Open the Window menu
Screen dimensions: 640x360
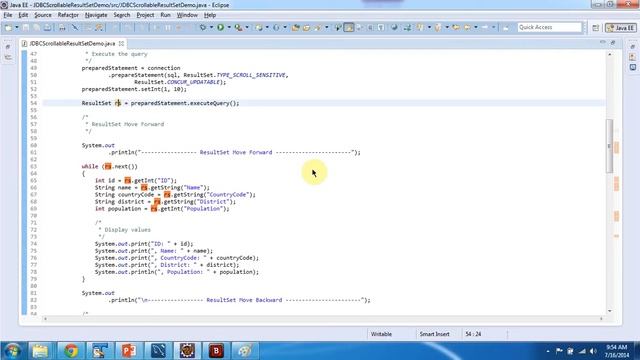tap(187, 15)
